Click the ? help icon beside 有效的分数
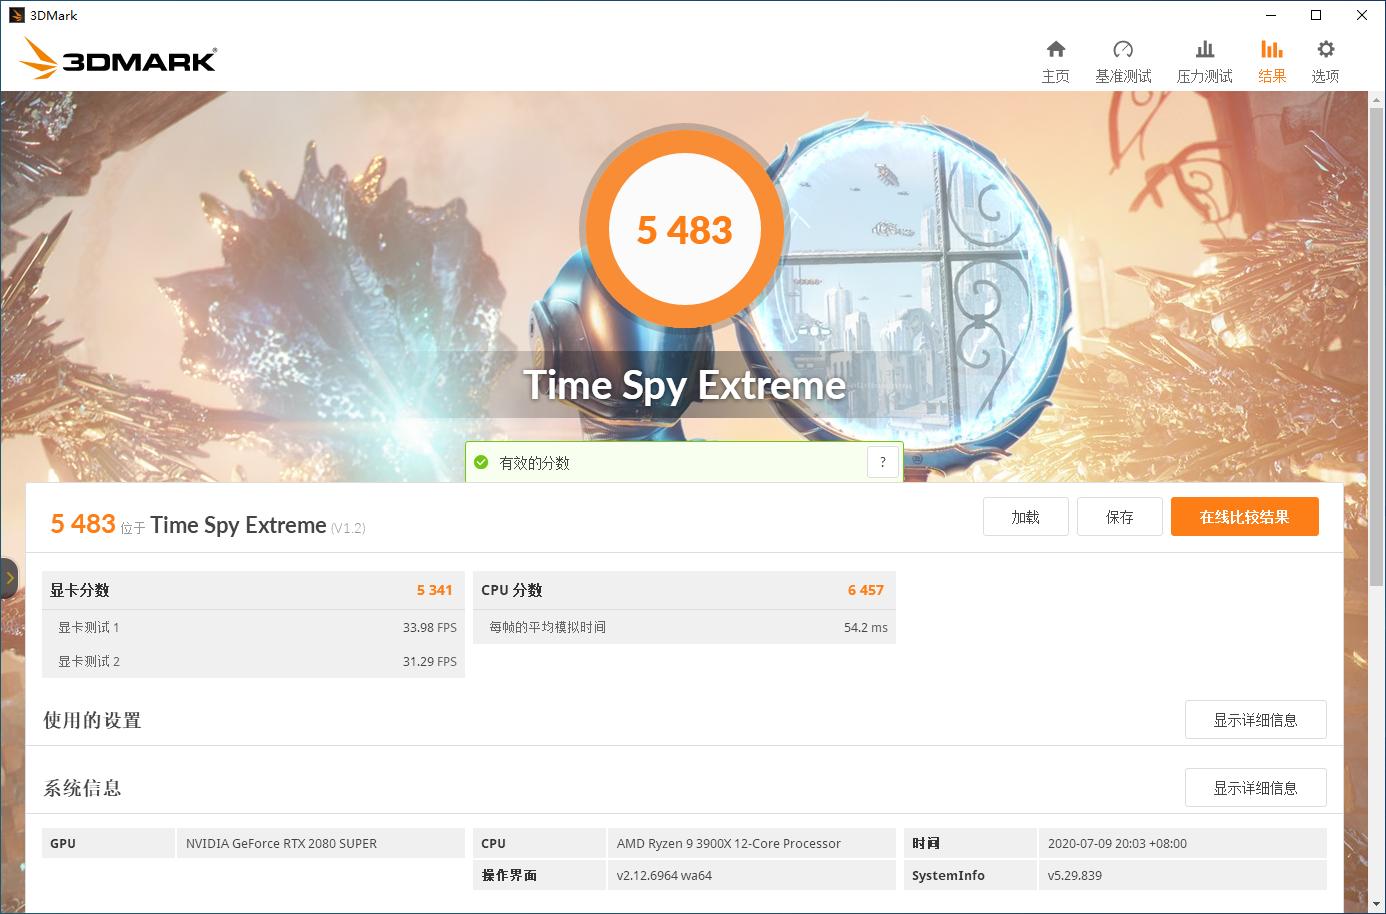This screenshot has width=1386, height=914. (x=882, y=461)
